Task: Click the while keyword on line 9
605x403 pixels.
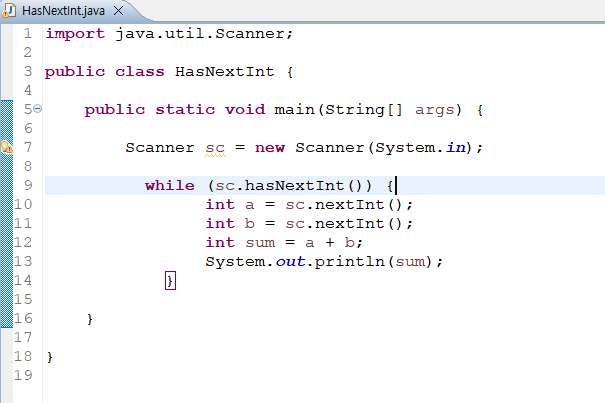Action: 170,186
